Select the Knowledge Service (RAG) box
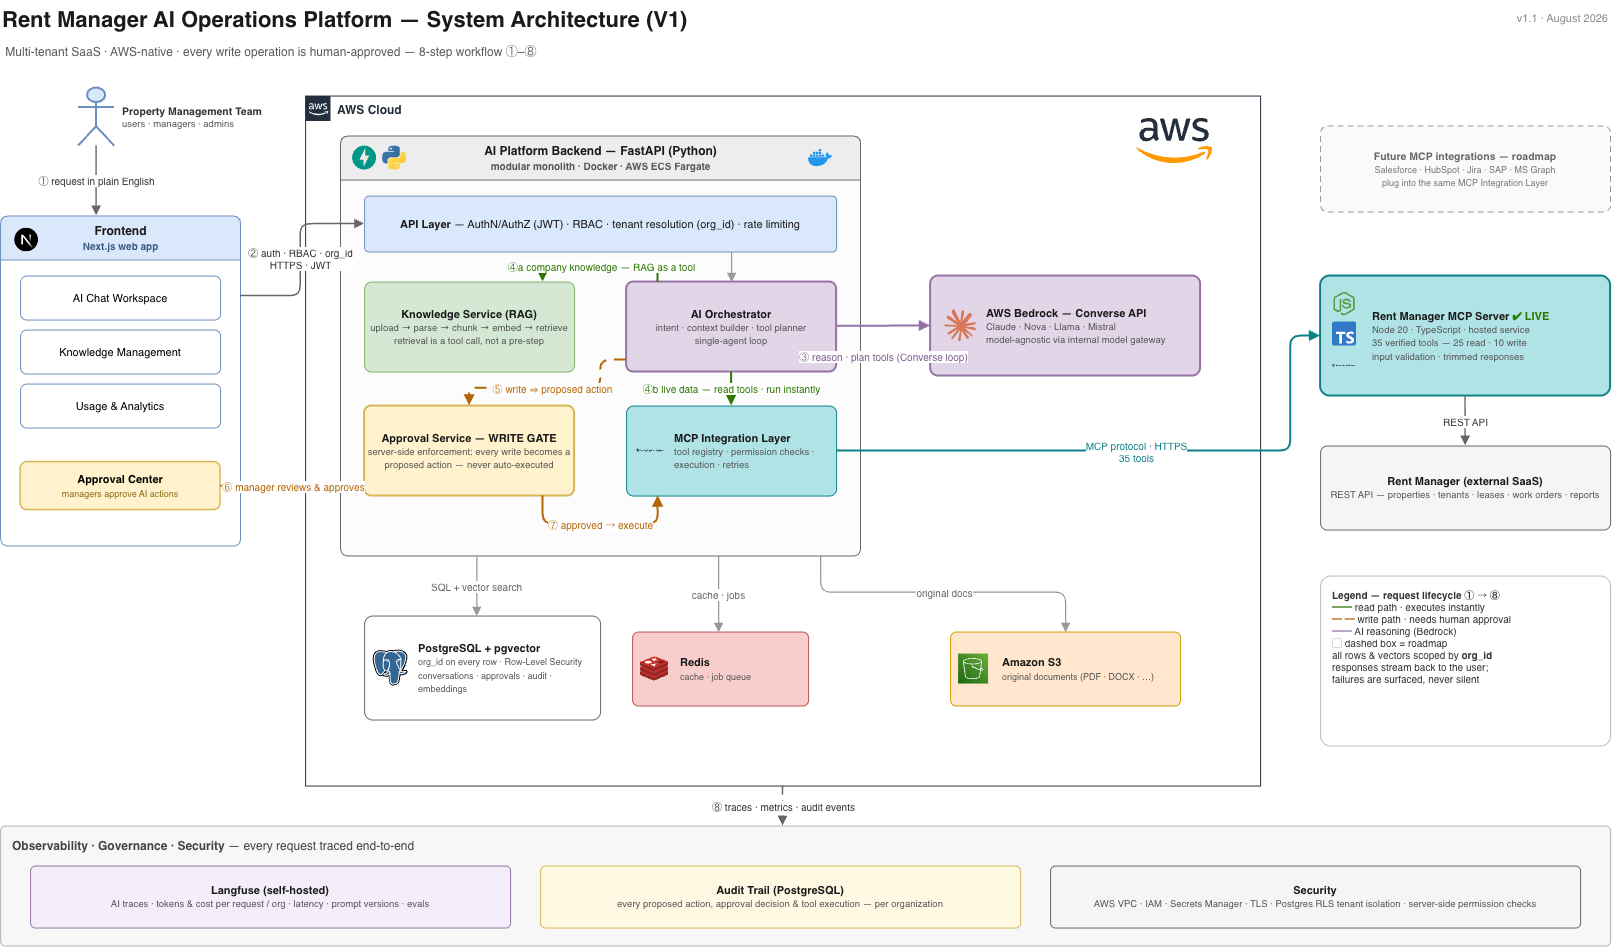 pyautogui.click(x=469, y=327)
